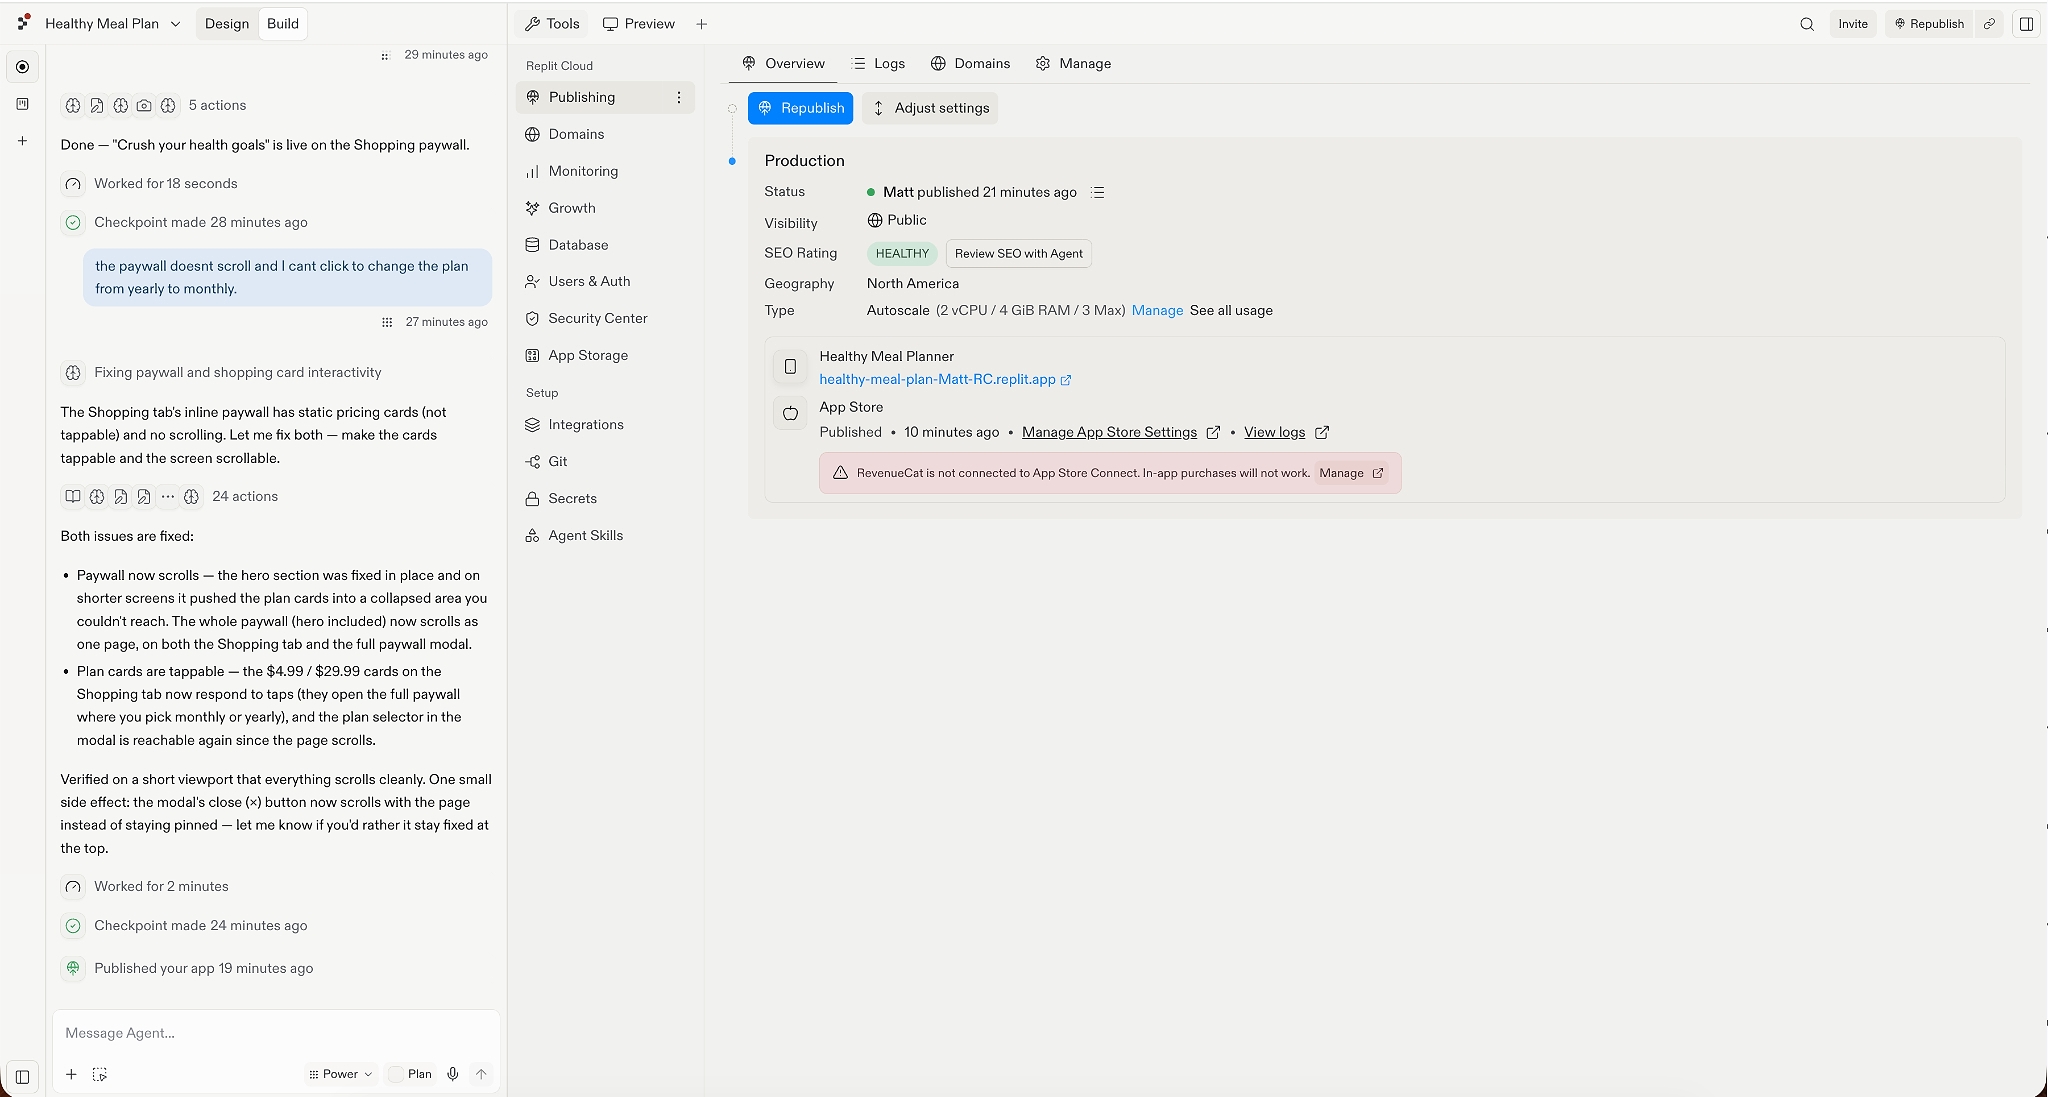The image size is (2048, 1097).
Task: Open search with magnifier icon
Action: pyautogui.click(x=1807, y=24)
